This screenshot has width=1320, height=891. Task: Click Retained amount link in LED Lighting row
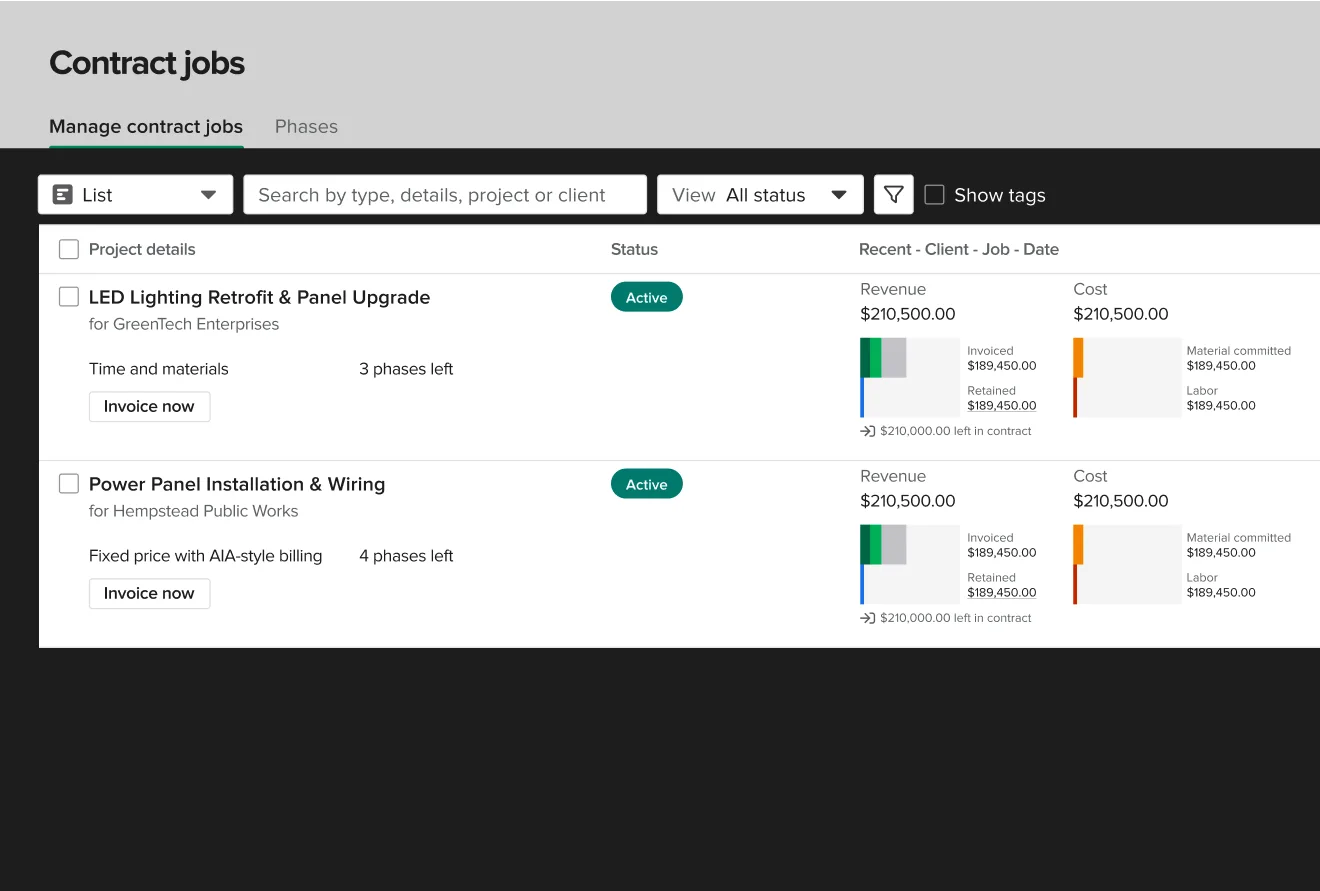1001,406
